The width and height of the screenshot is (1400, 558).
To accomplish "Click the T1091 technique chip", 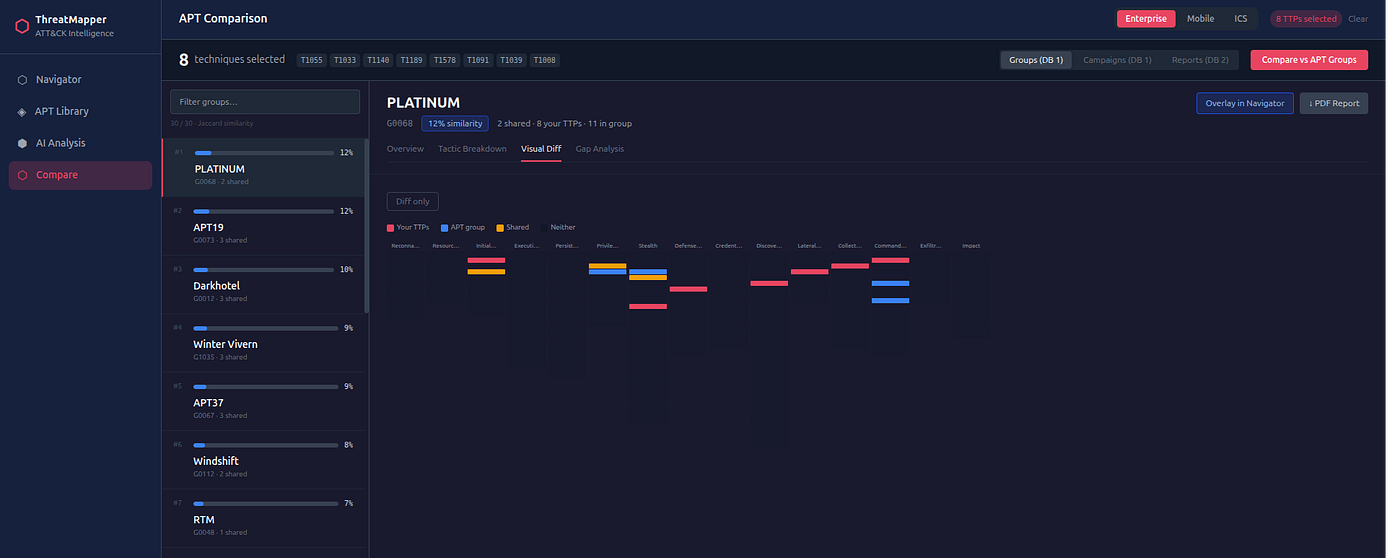I will point(478,60).
